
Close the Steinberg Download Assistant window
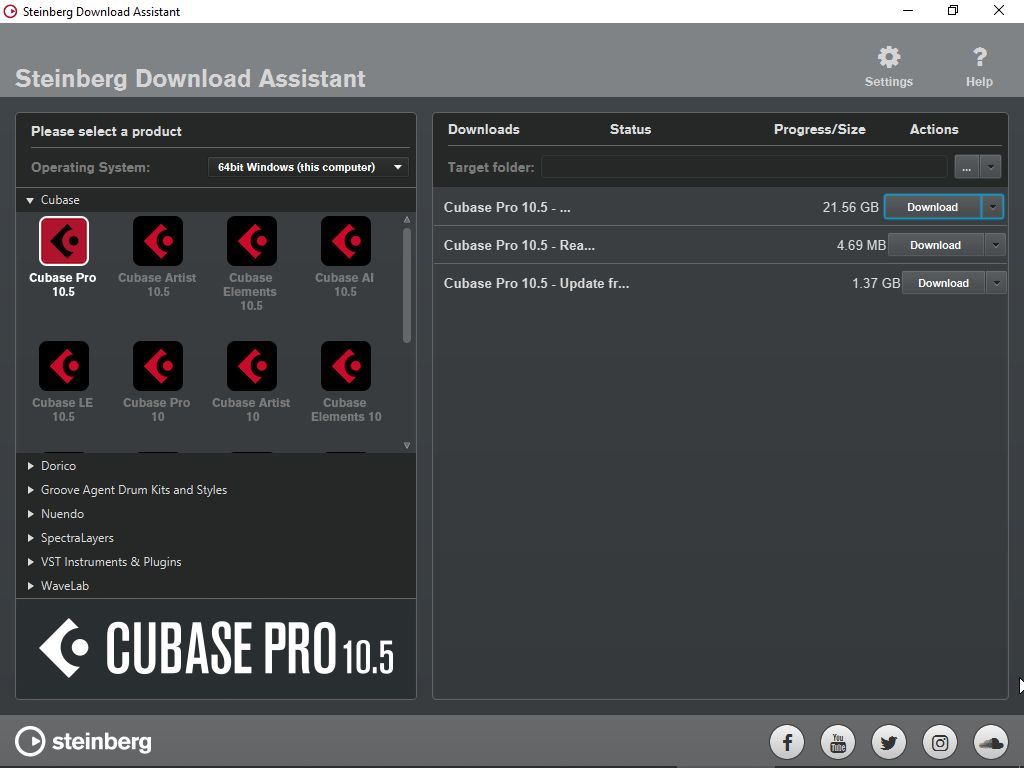coord(999,10)
